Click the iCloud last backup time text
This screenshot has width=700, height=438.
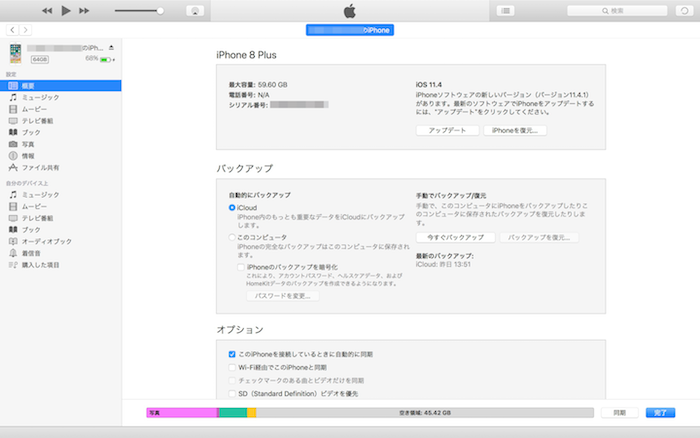443,264
